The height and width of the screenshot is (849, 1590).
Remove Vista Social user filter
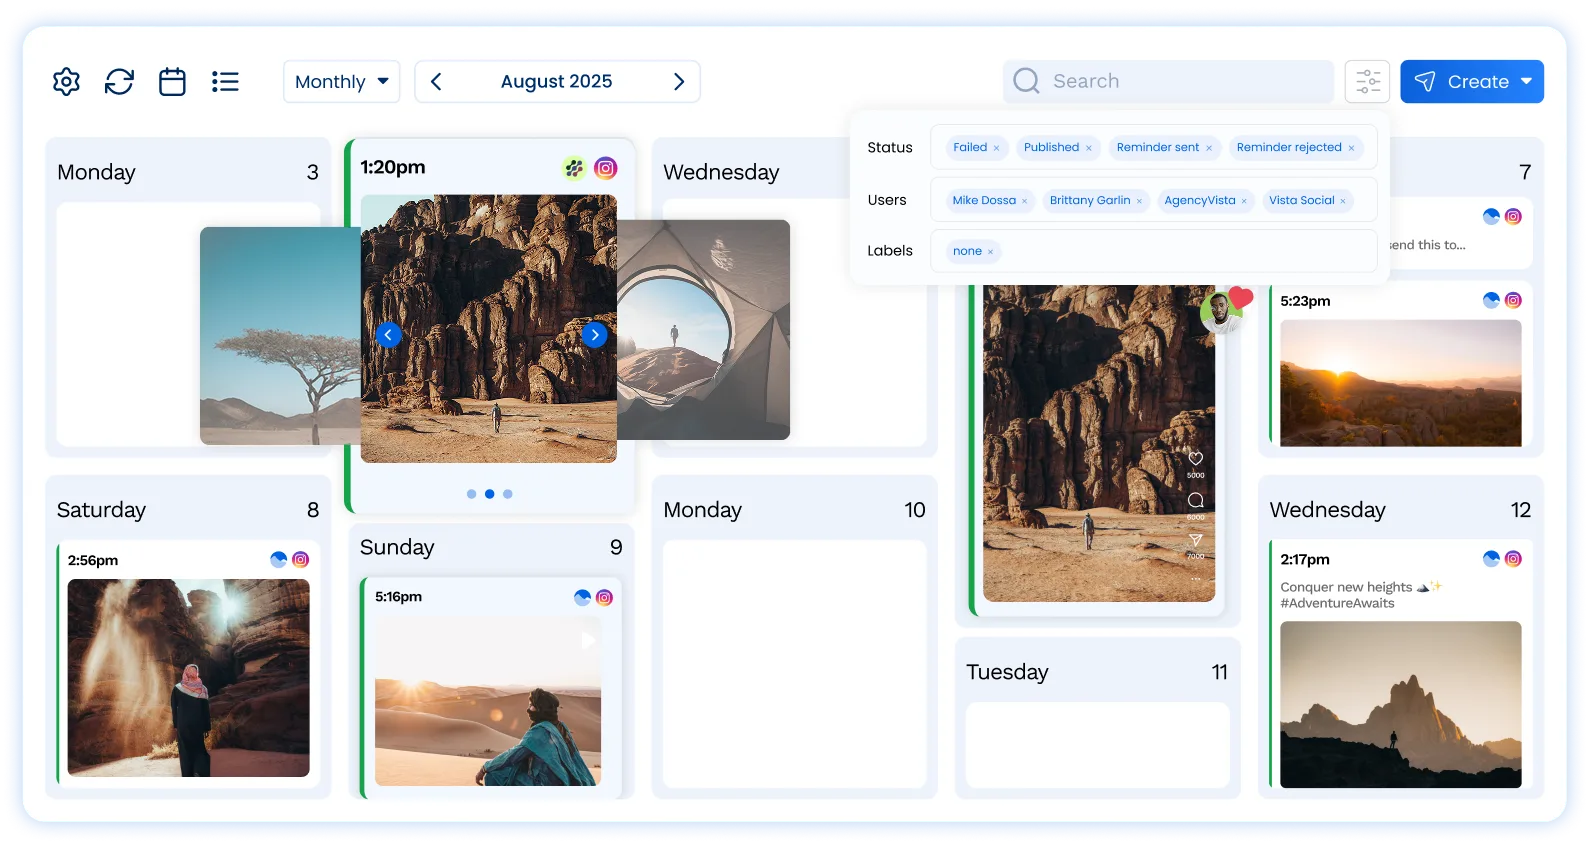point(1343,201)
